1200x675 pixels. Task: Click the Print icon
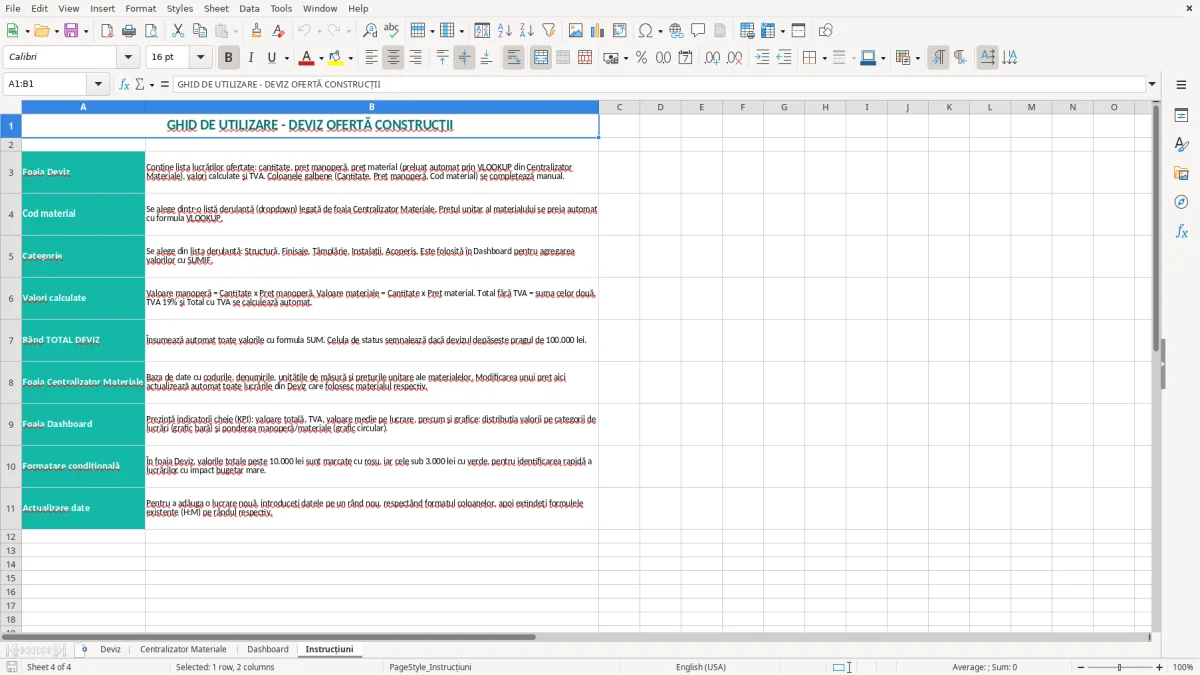pos(128,31)
